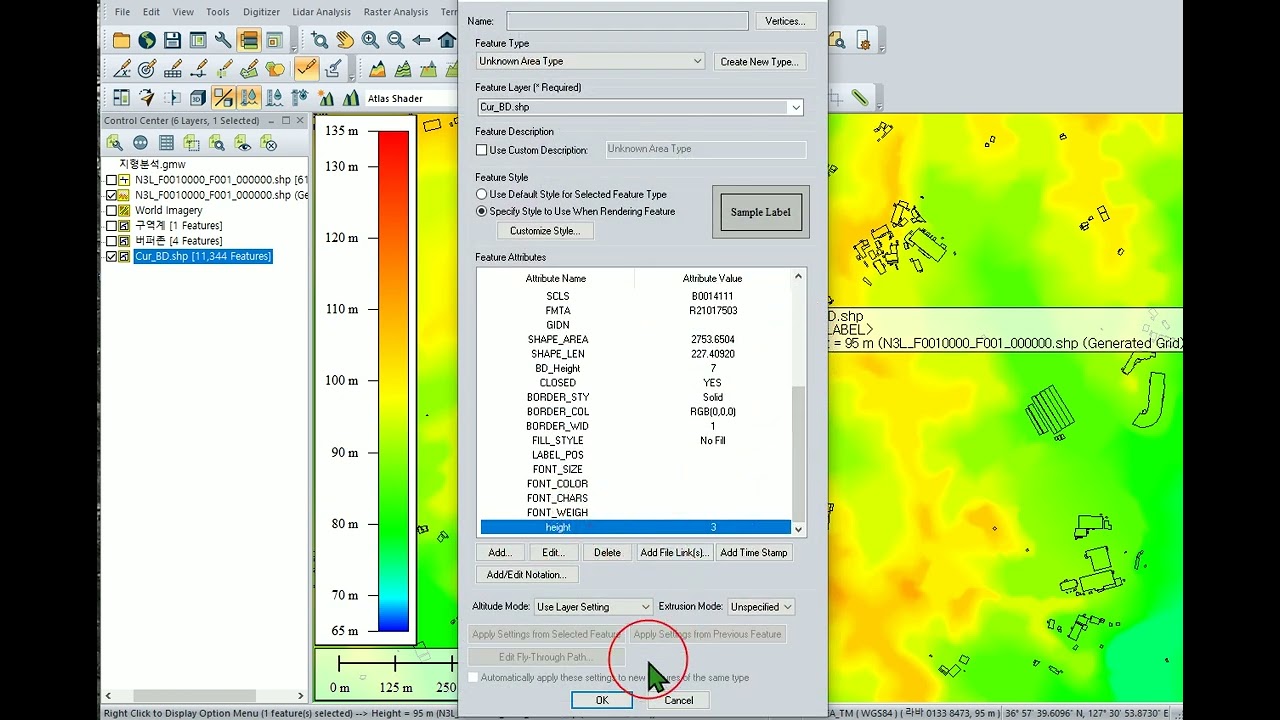Expand file toolbar overflow arrow
The width and height of the screenshot is (1280, 720).
(x=293, y=47)
